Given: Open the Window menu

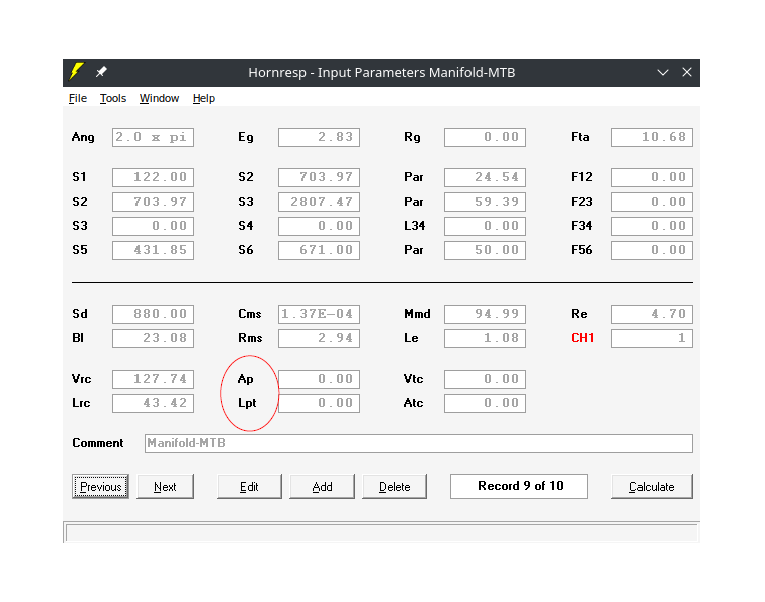Looking at the screenshot, I should [159, 98].
